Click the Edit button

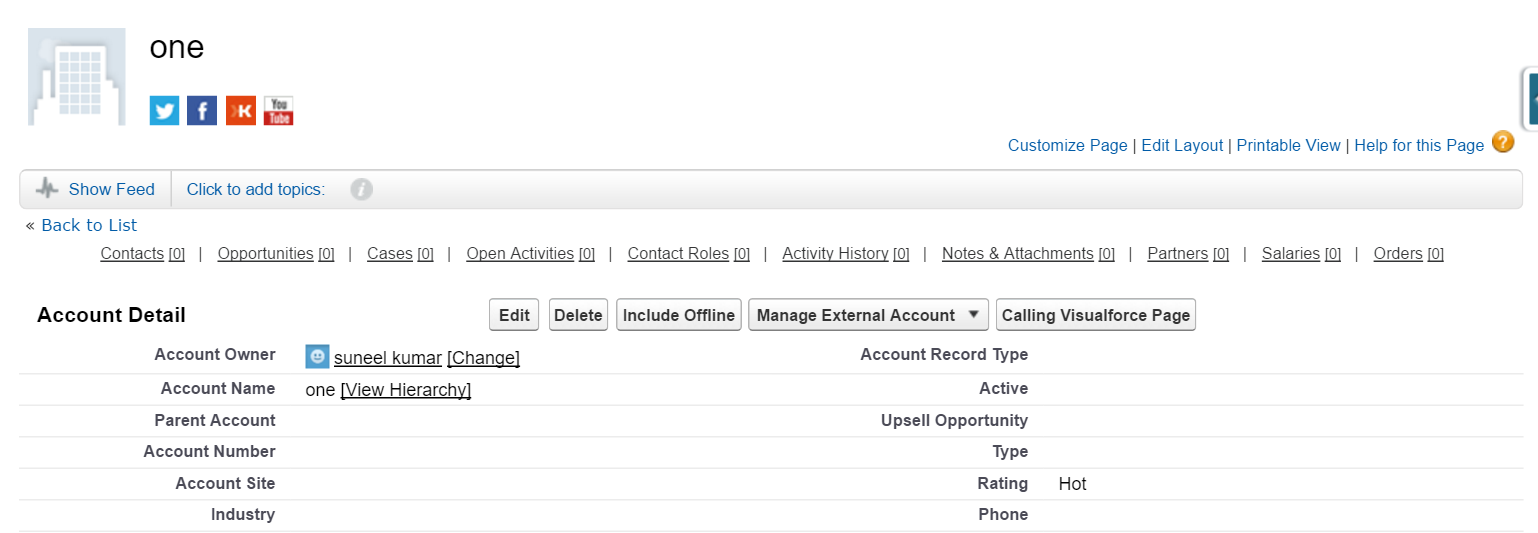tap(514, 315)
